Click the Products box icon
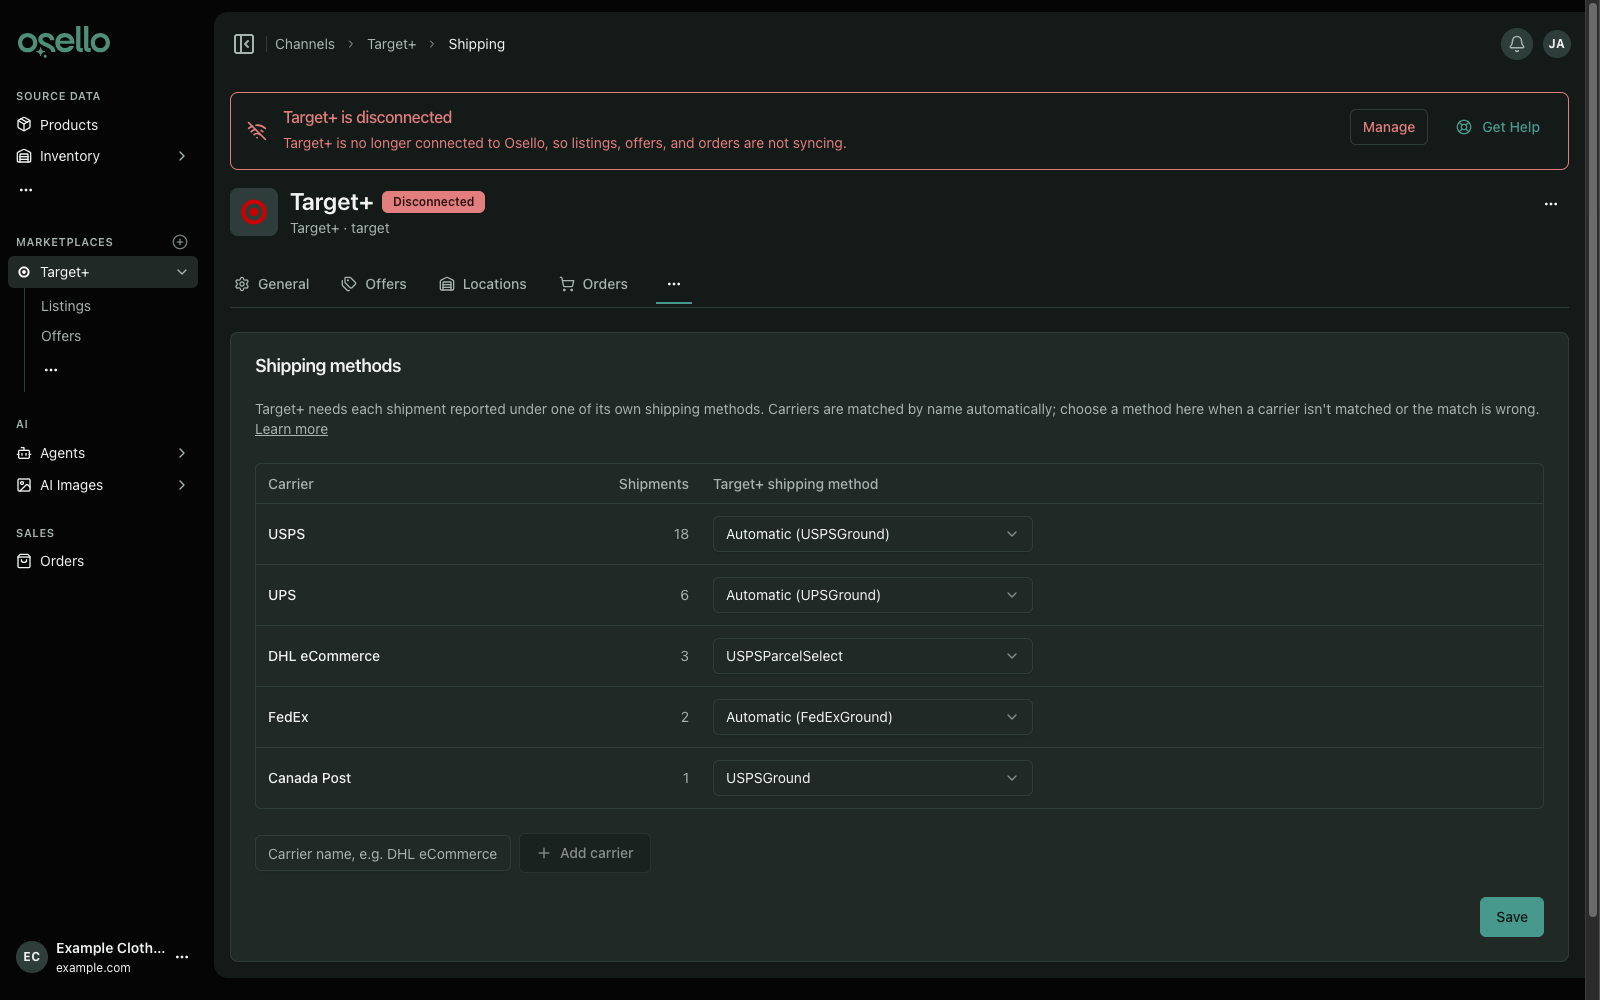This screenshot has height=1000, width=1600. [24, 125]
